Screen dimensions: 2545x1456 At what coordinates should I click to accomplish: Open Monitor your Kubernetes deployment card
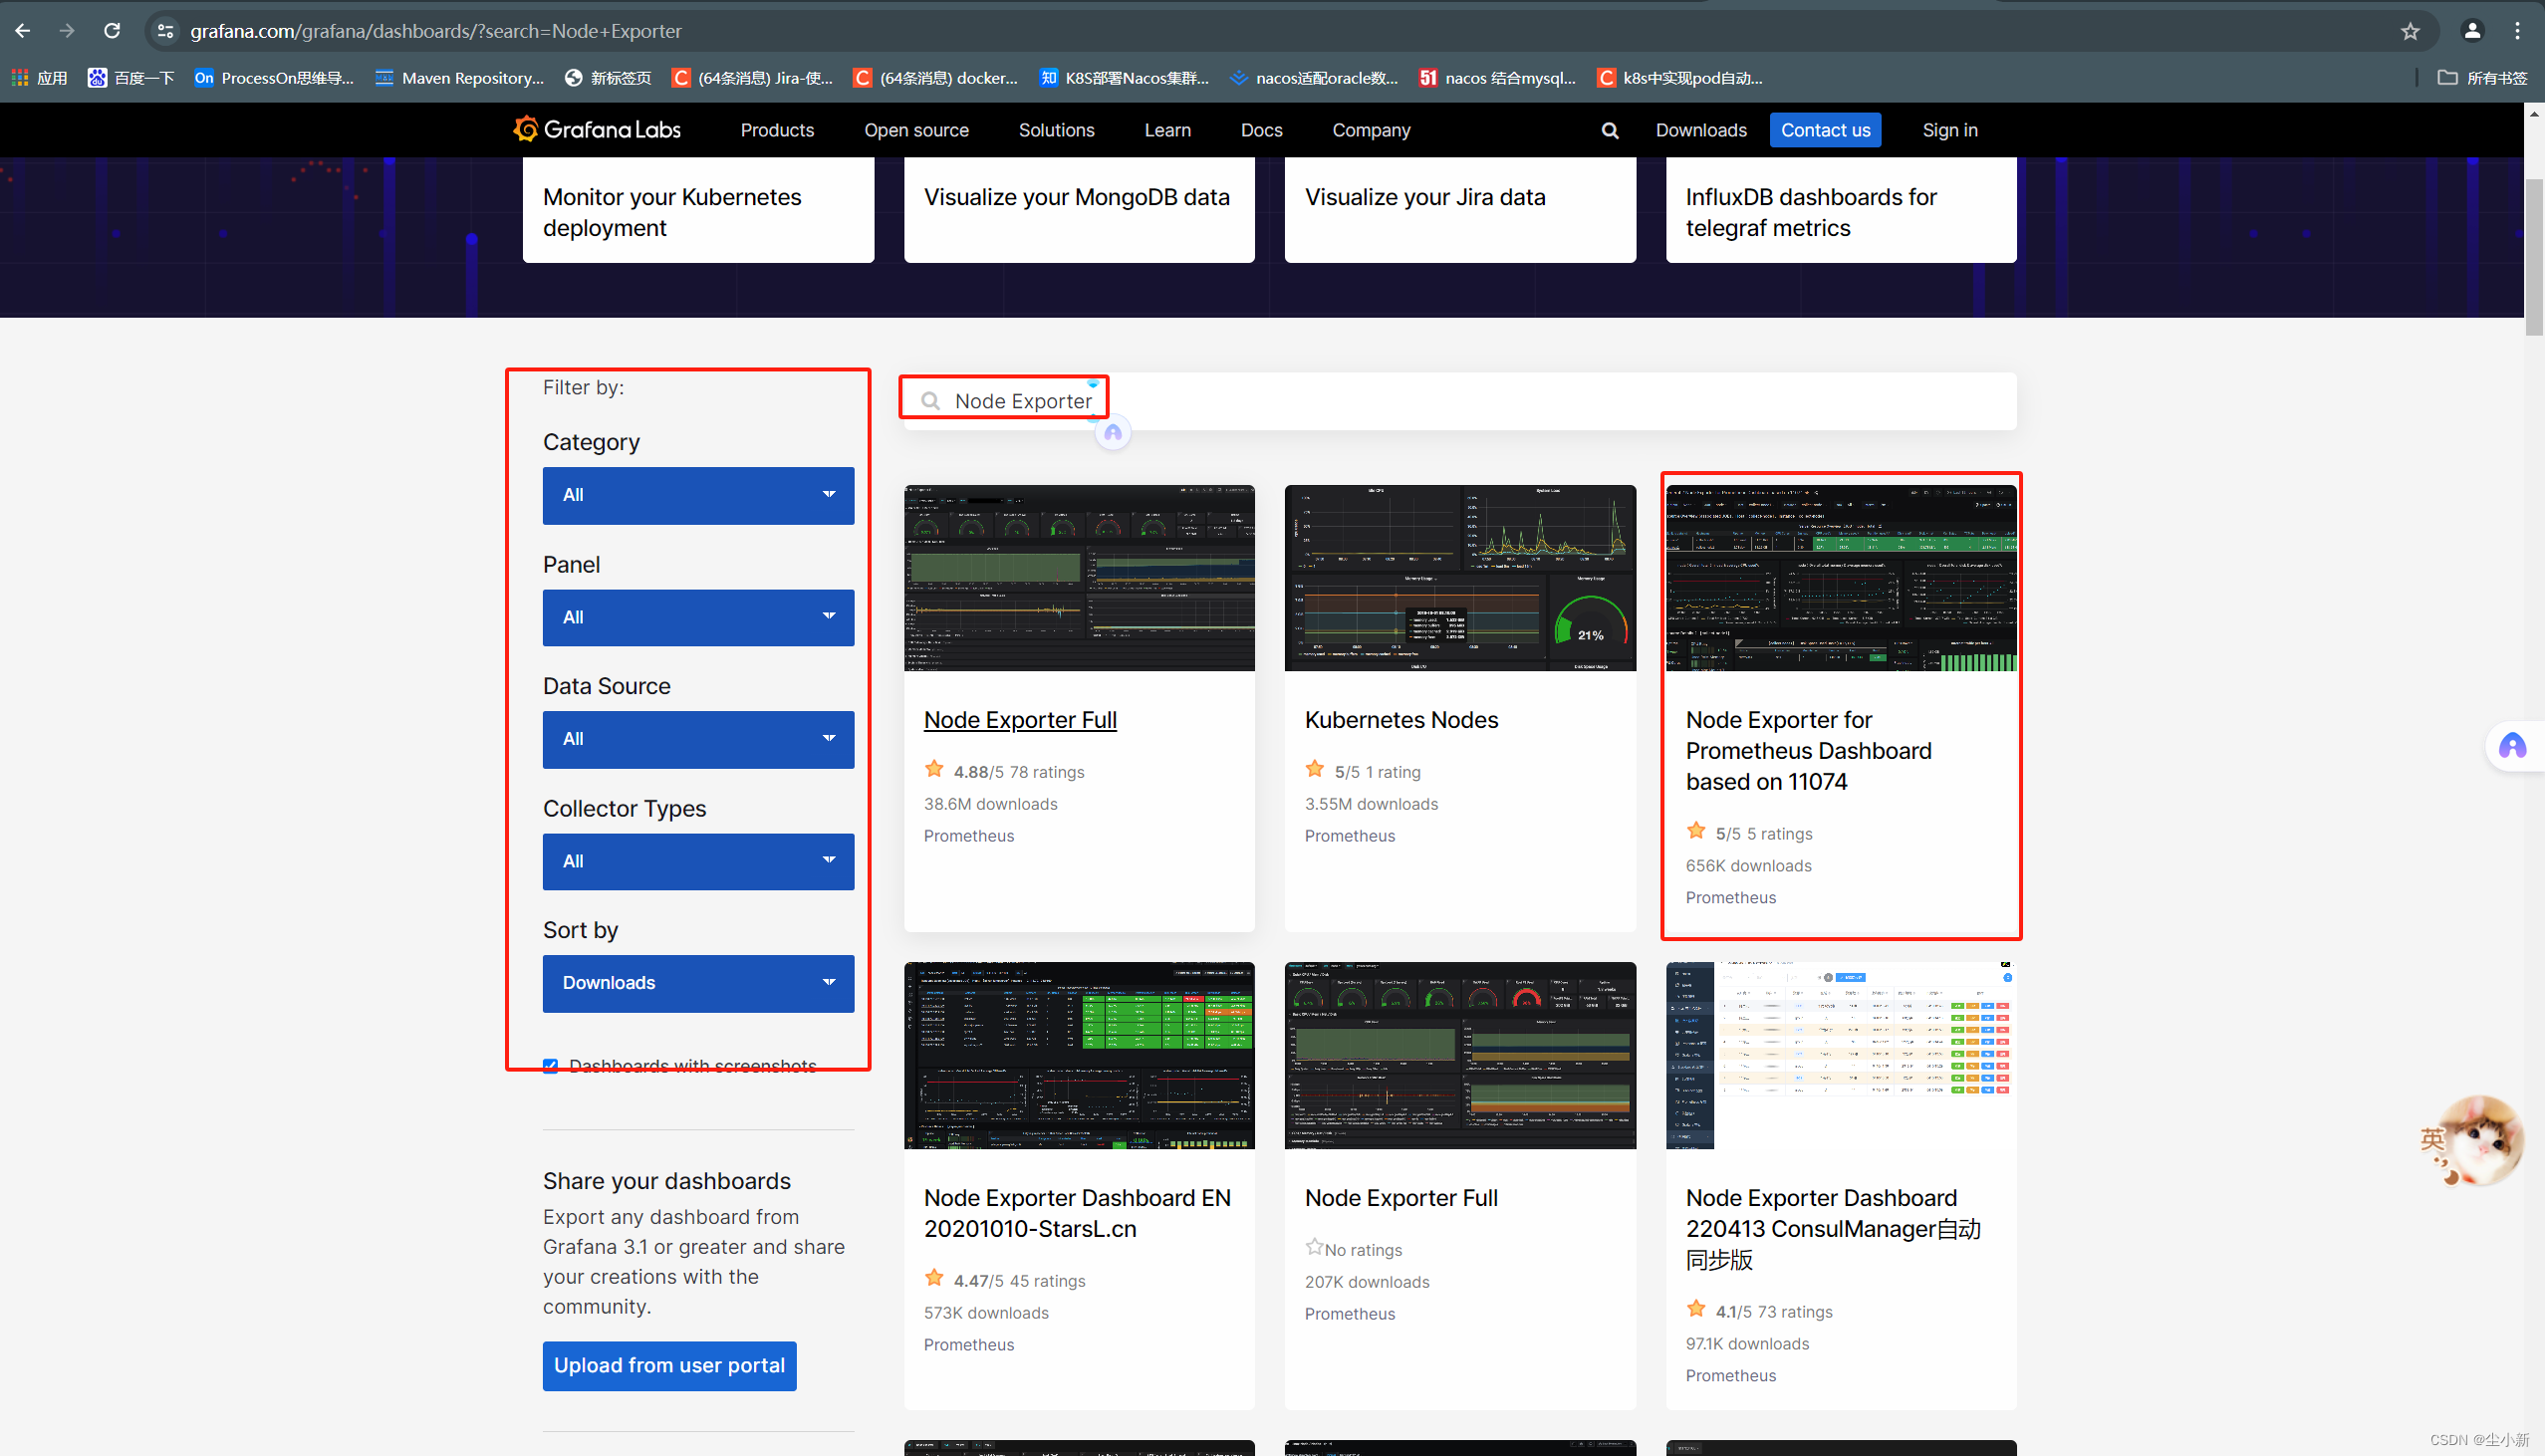698,211
